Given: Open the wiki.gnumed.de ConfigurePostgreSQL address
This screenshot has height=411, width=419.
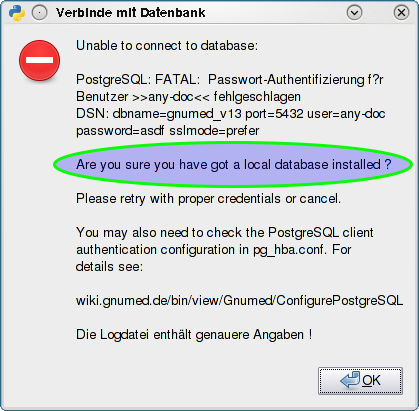Looking at the screenshot, I should coord(239,301).
